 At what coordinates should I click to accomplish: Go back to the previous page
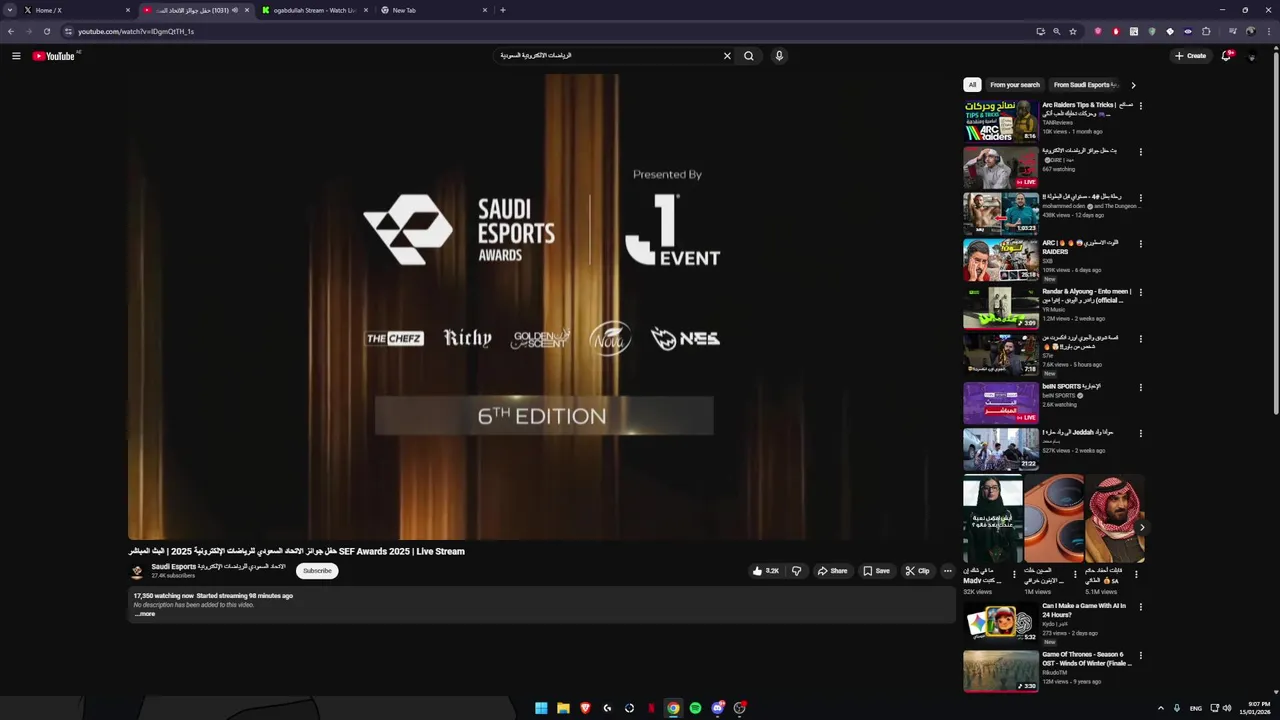click(x=11, y=31)
